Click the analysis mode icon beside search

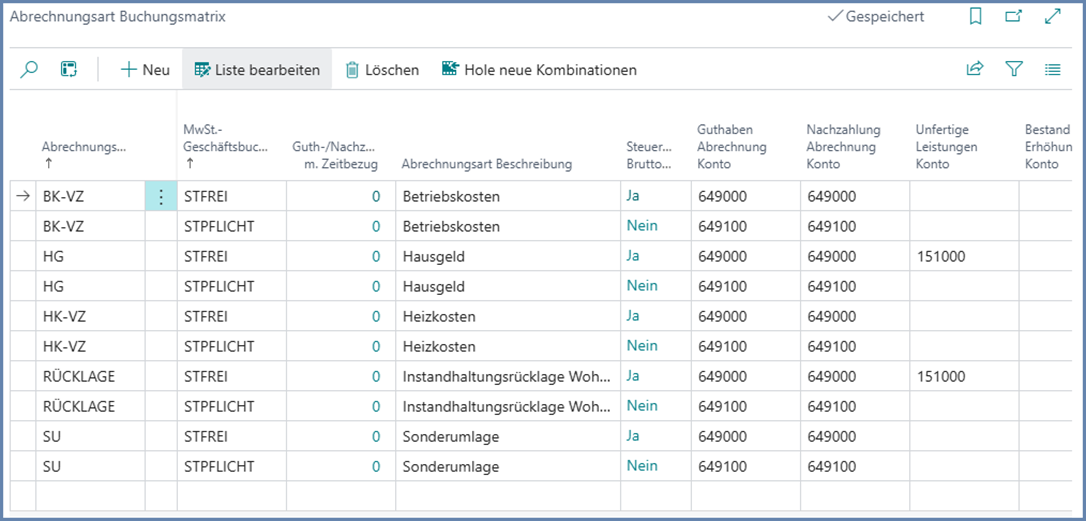click(69, 69)
